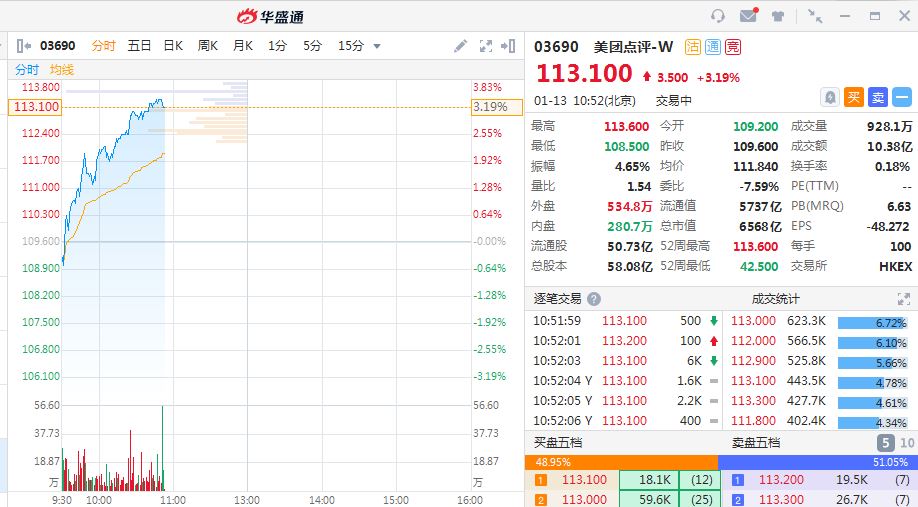Click the orange 买 buy button
Image resolution: width=918 pixels, height=507 pixels.
click(853, 97)
